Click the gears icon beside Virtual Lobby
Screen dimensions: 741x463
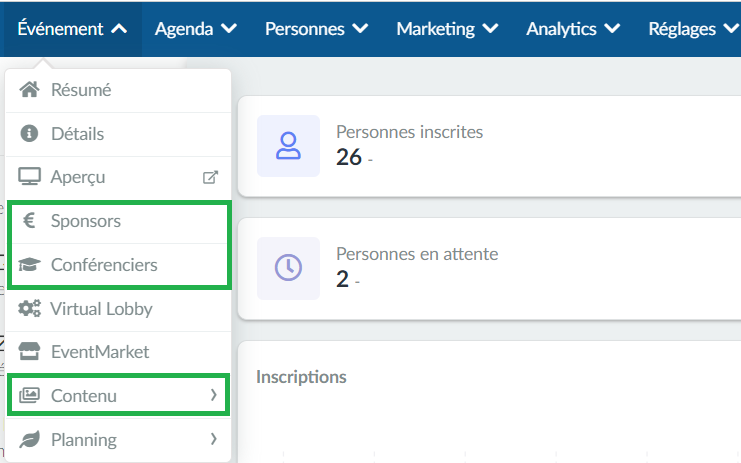pyautogui.click(x=29, y=309)
